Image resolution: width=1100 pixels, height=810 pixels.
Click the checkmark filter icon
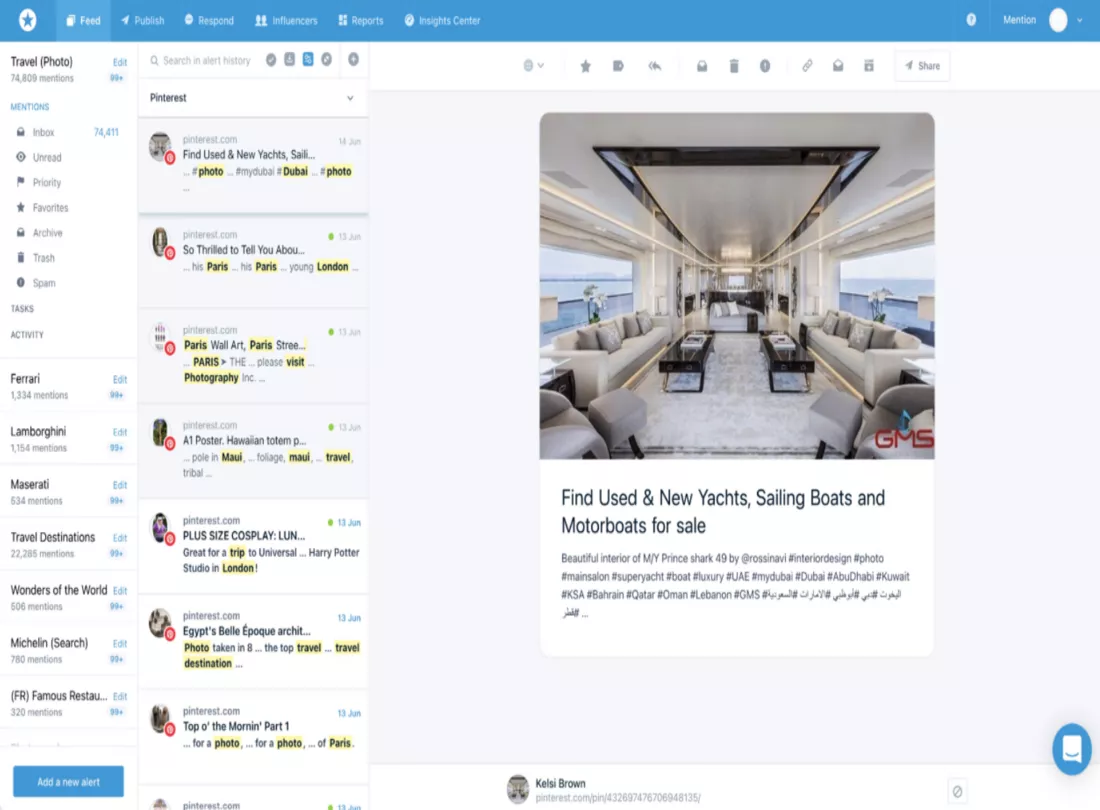point(271,60)
